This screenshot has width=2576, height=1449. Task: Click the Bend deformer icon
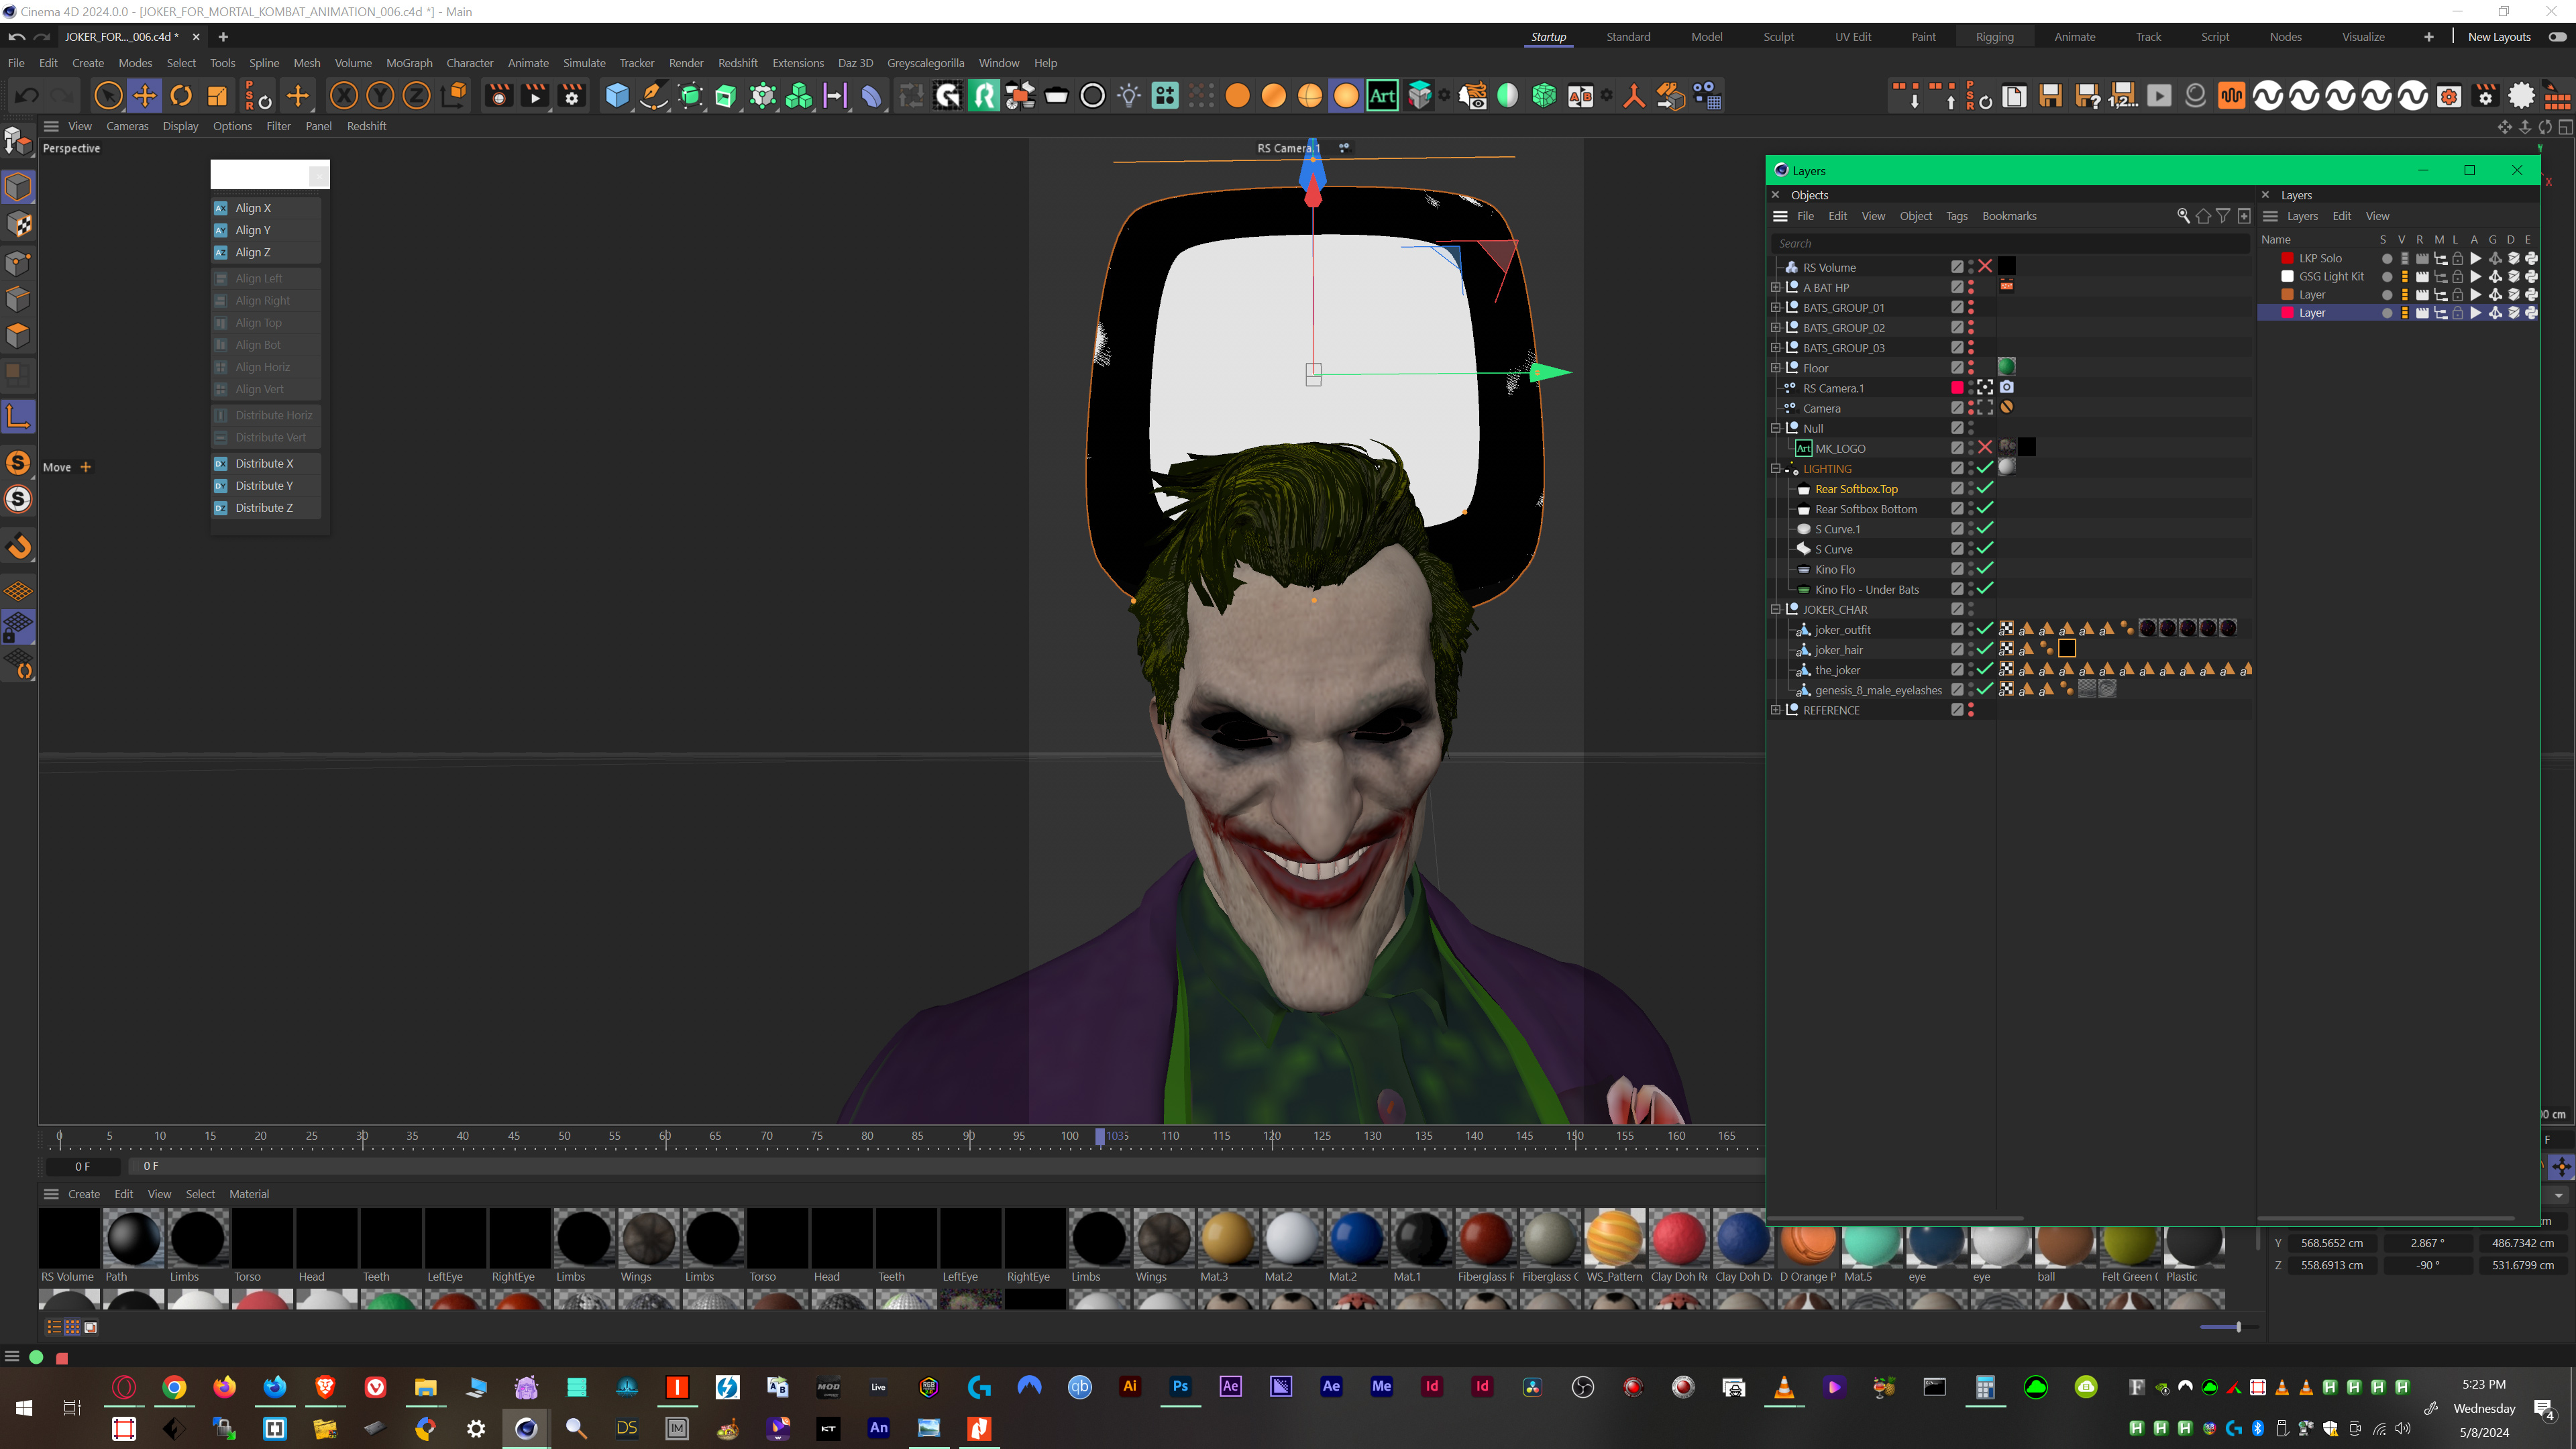click(872, 96)
